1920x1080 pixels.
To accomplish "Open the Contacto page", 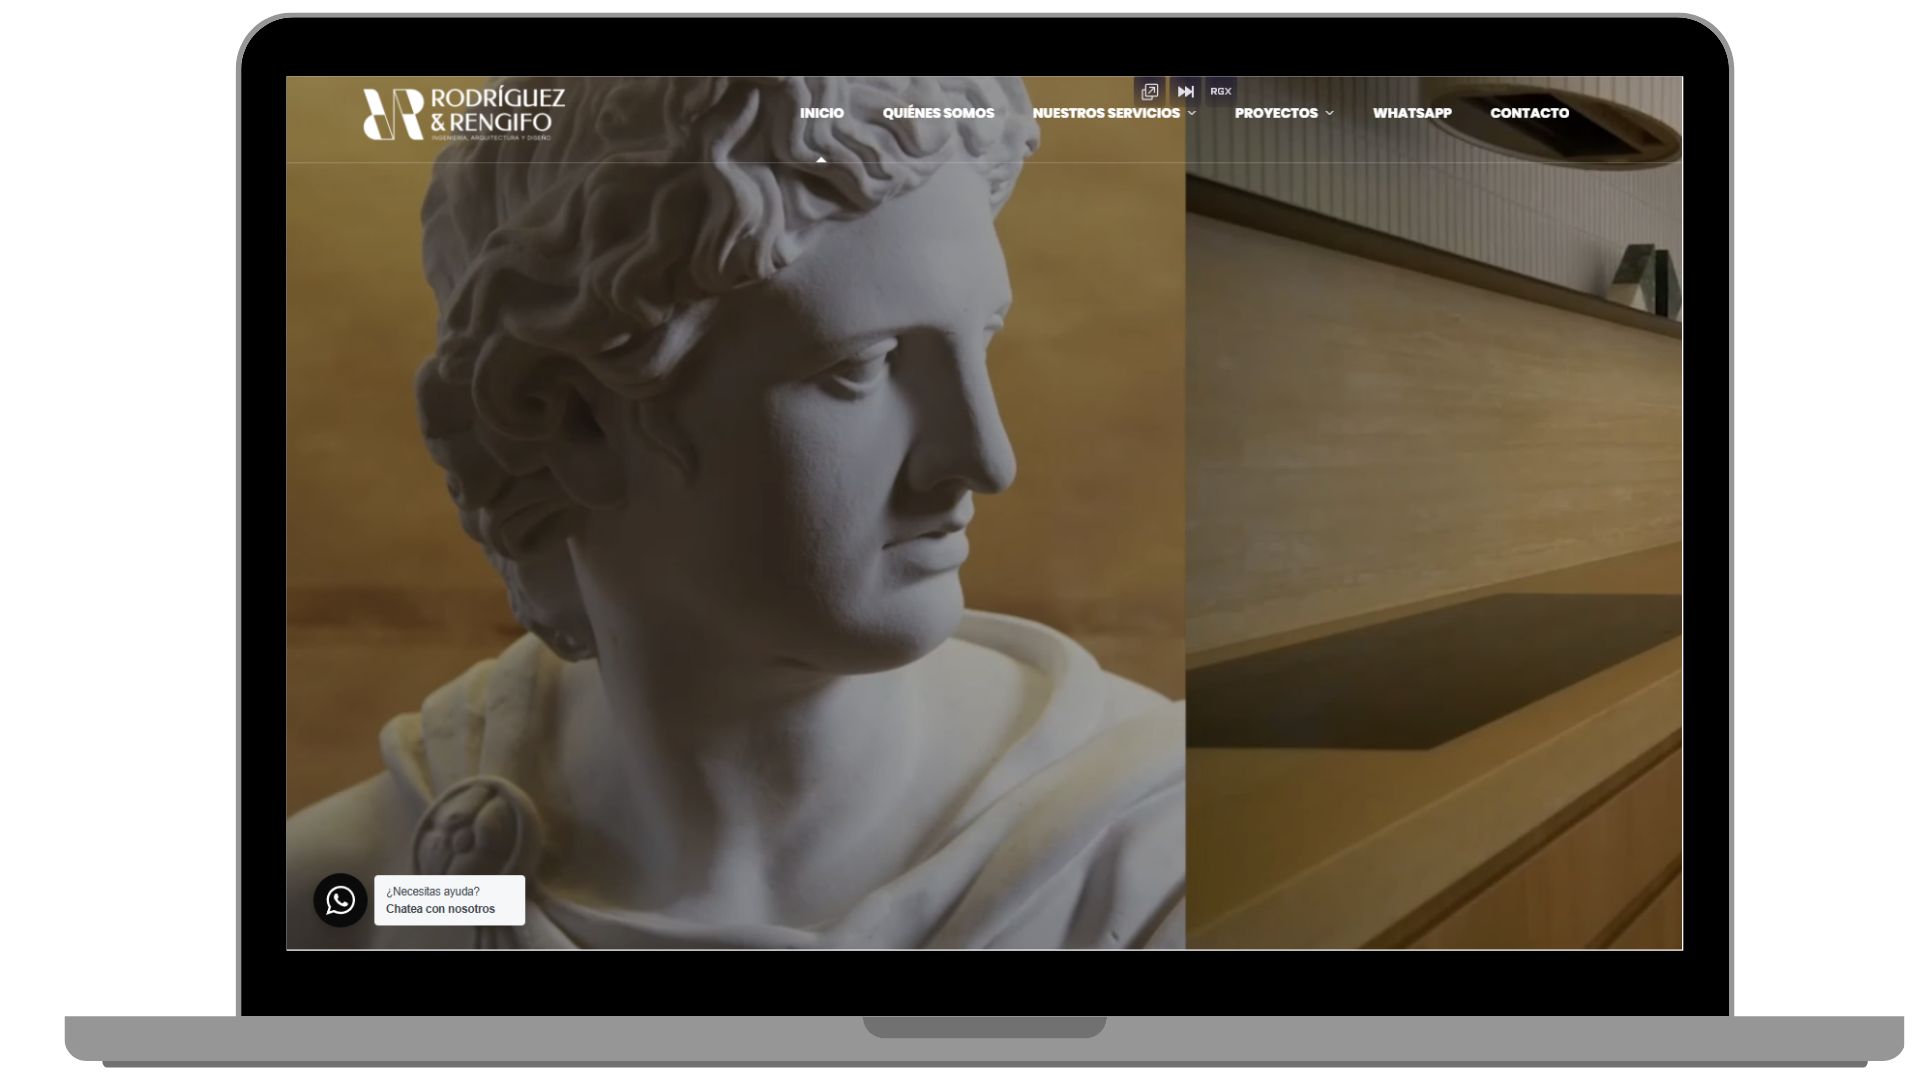I will point(1528,113).
